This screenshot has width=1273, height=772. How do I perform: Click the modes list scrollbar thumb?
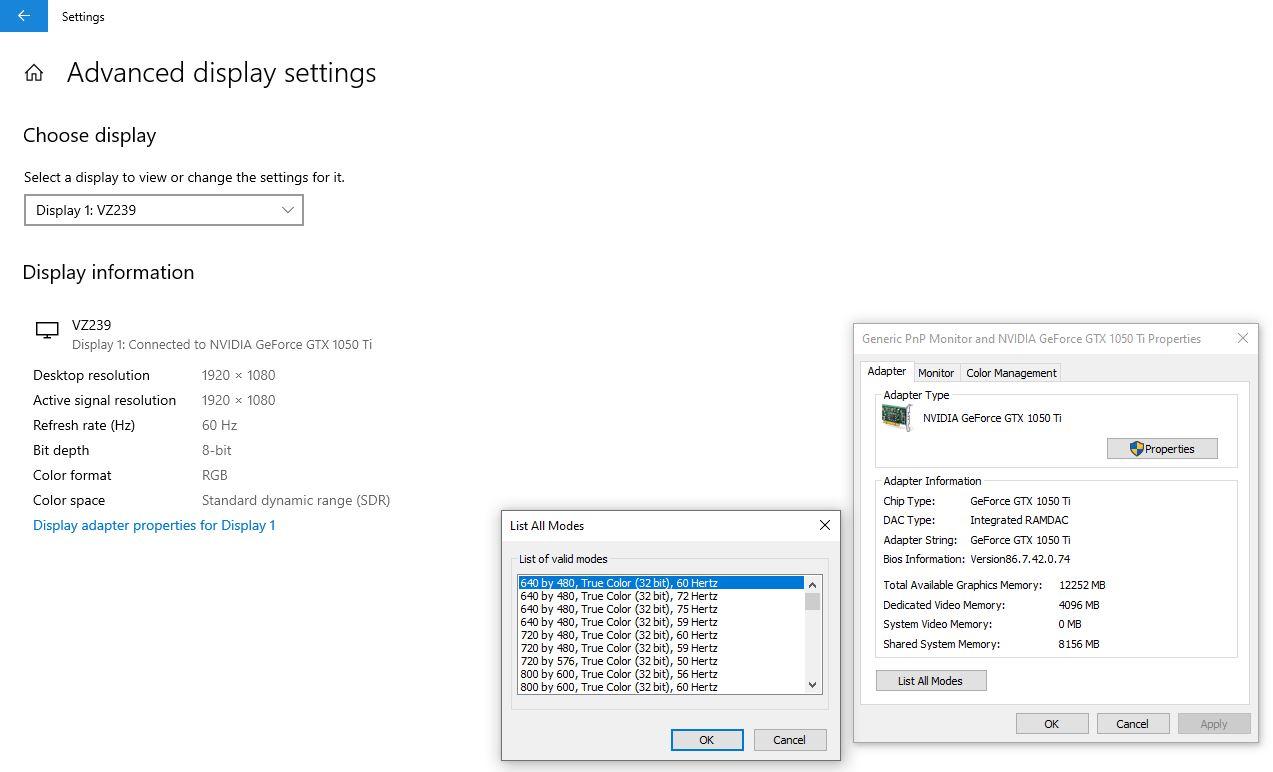812,601
